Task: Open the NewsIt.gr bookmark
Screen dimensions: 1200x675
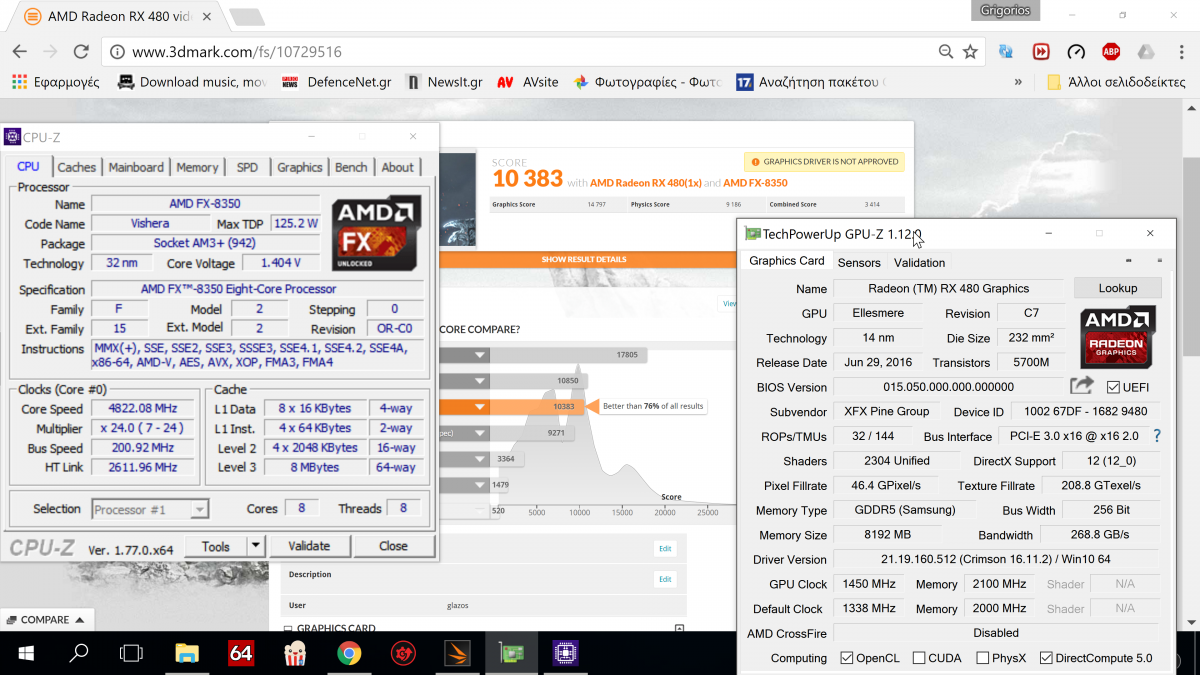Action: (443, 82)
